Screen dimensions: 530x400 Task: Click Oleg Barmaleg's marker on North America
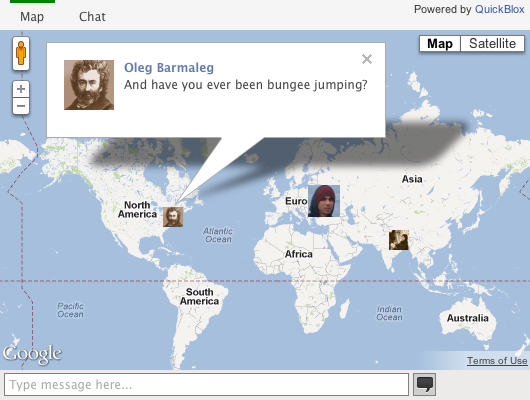click(173, 217)
